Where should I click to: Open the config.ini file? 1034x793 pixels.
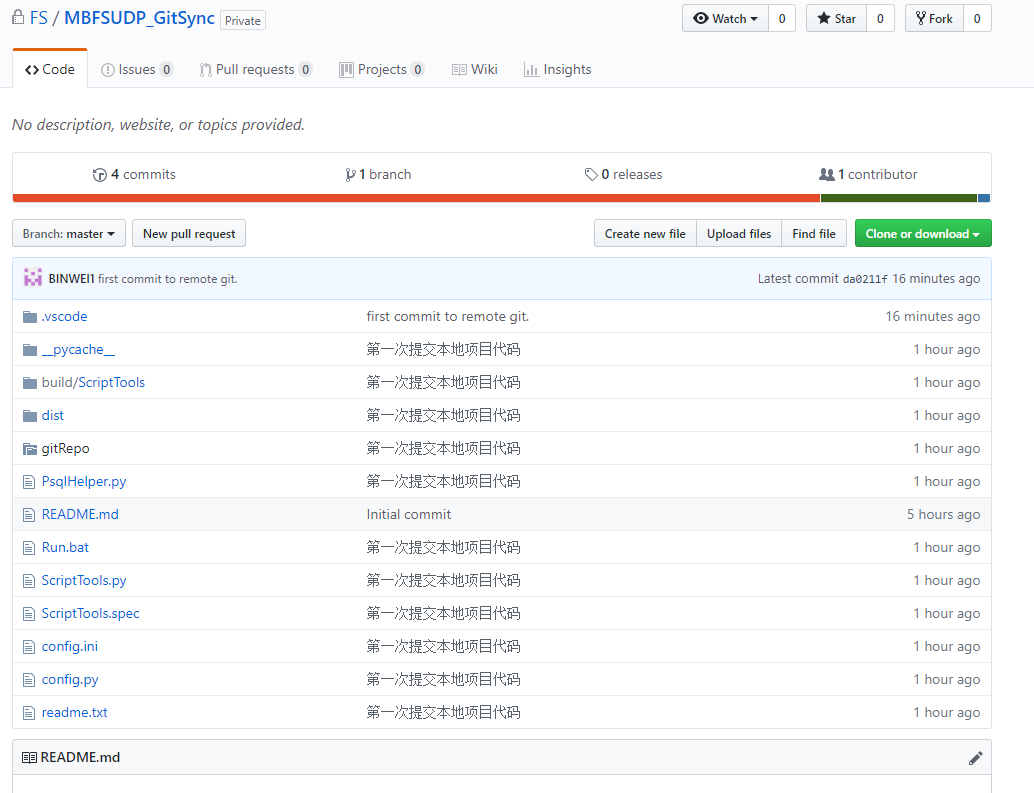click(69, 646)
